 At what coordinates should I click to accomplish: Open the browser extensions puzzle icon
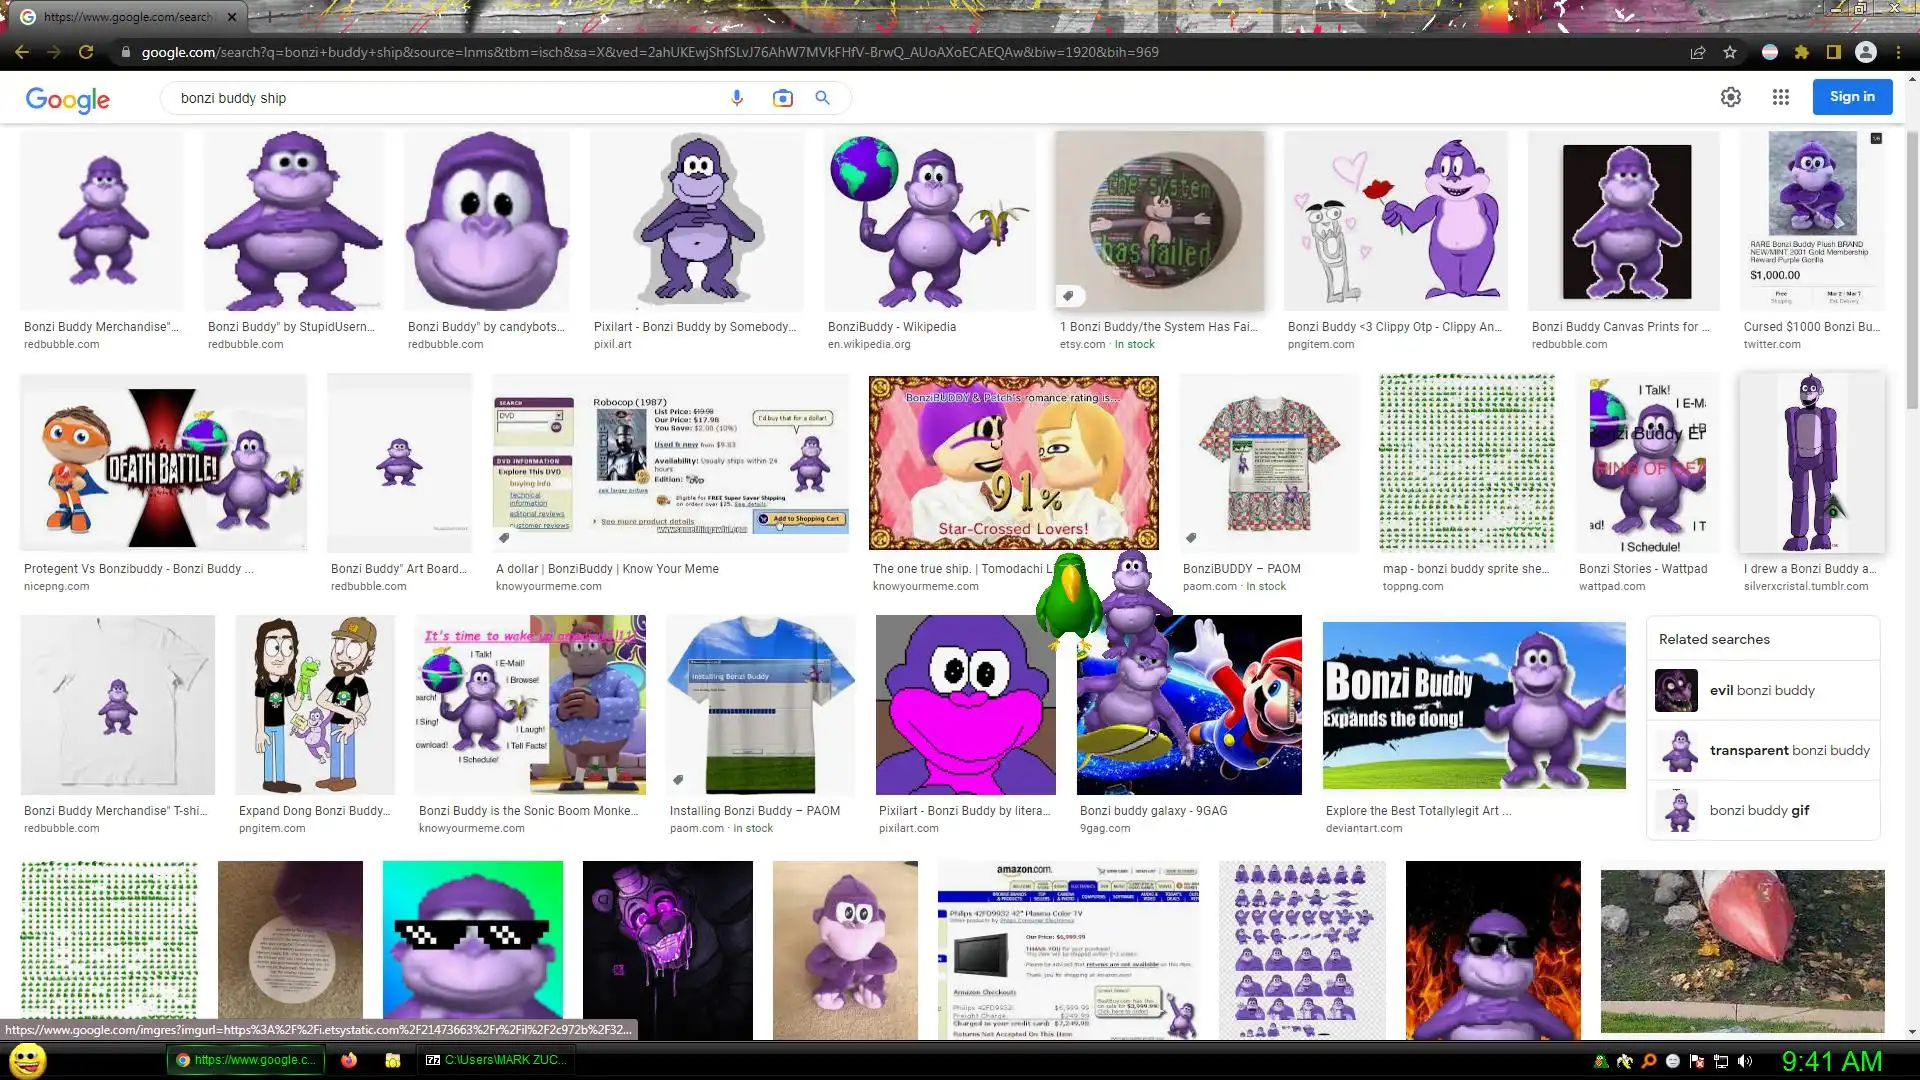[x=1802, y=52]
